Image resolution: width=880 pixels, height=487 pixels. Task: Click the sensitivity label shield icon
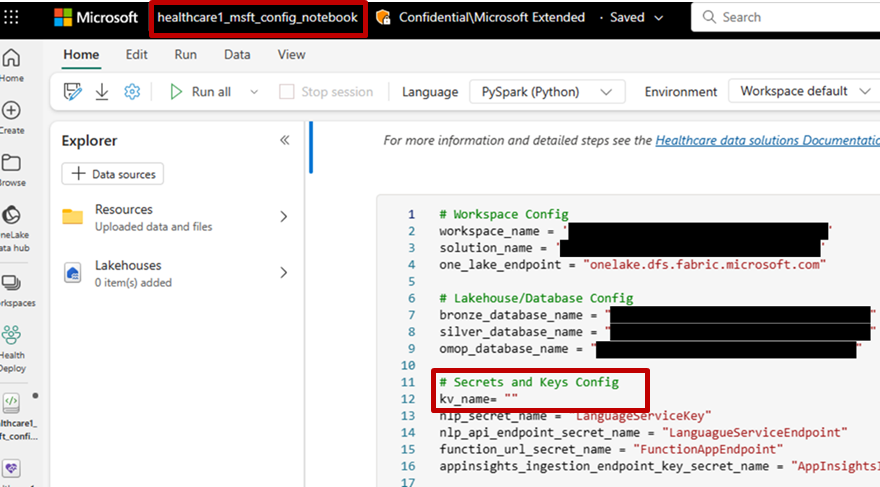[x=383, y=17]
